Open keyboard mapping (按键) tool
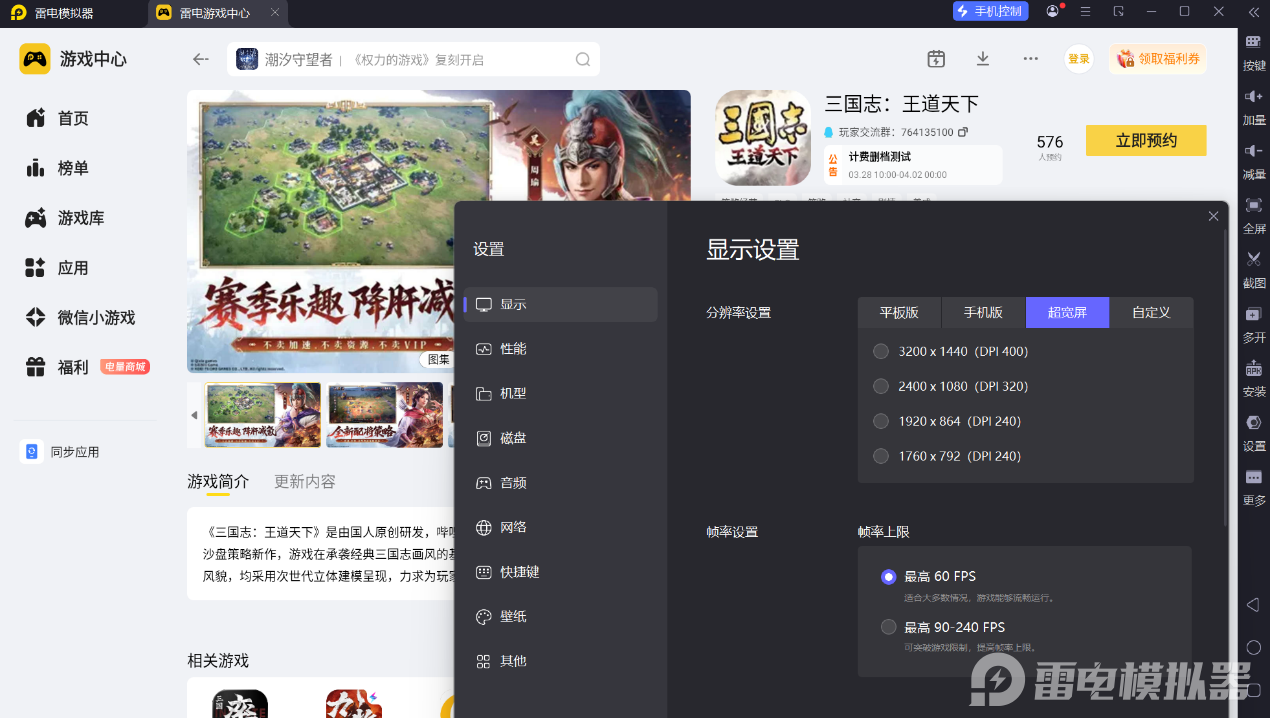 (x=1253, y=43)
